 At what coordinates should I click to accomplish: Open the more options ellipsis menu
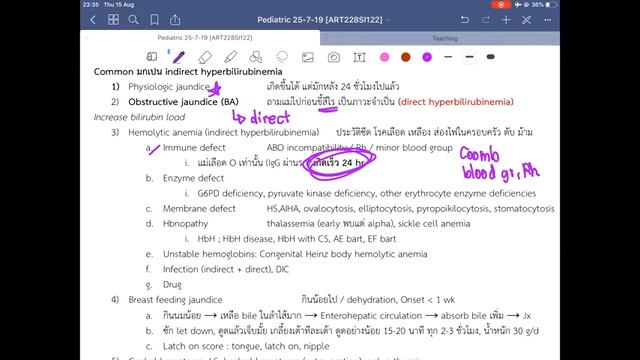click(547, 20)
